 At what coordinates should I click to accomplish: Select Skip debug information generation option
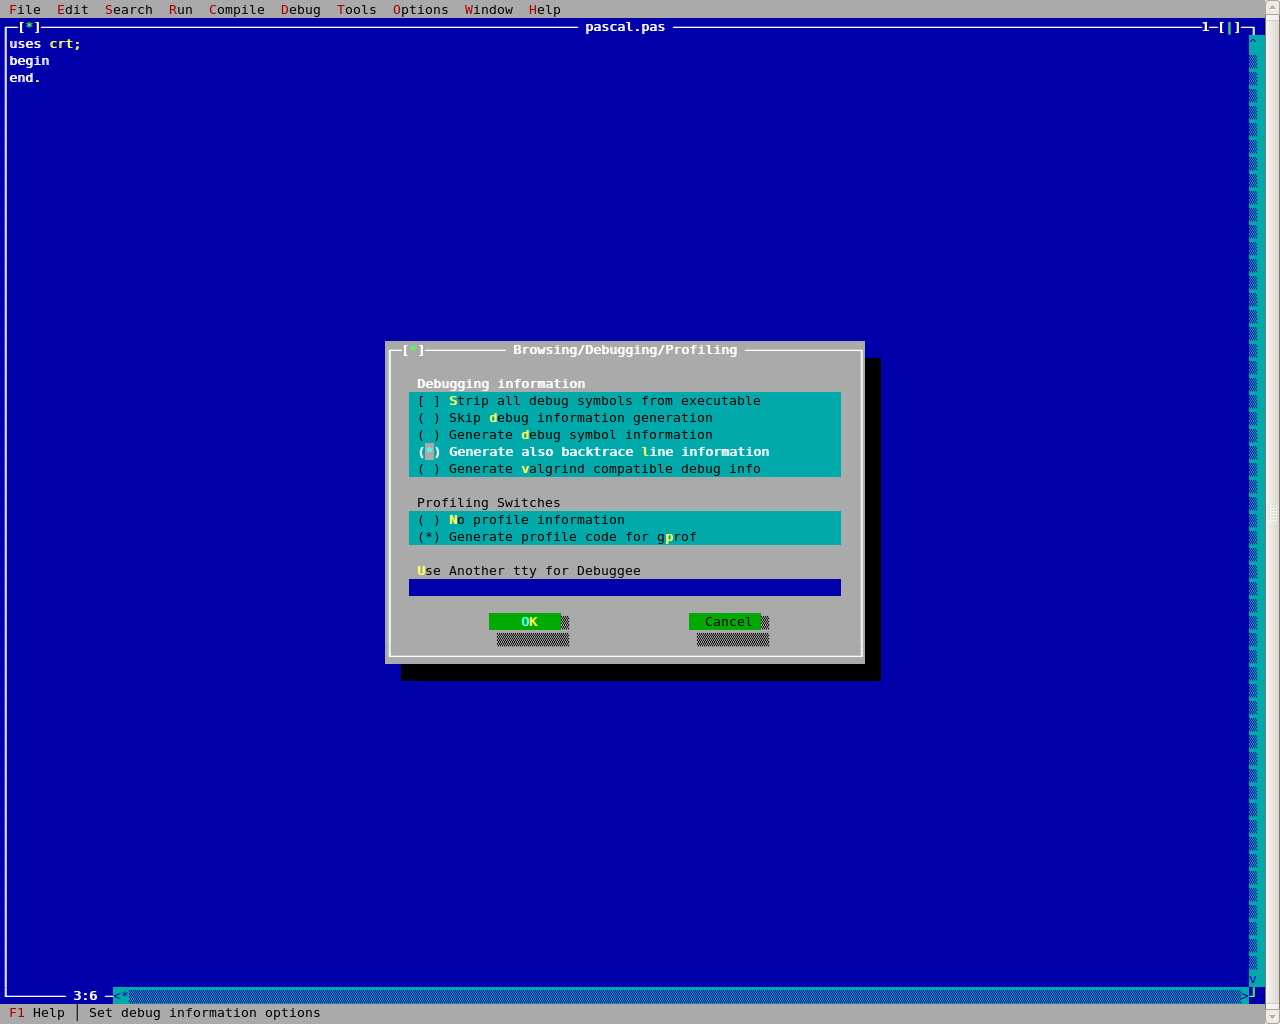tap(429, 418)
